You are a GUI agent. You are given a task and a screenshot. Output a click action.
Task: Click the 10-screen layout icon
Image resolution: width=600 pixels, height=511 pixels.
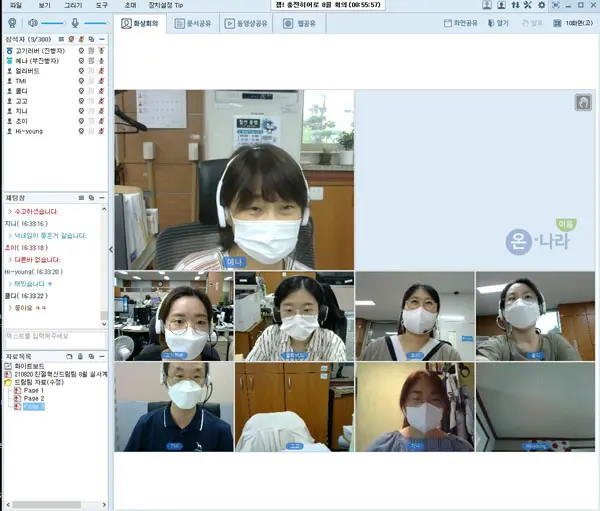pyautogui.click(x=557, y=23)
